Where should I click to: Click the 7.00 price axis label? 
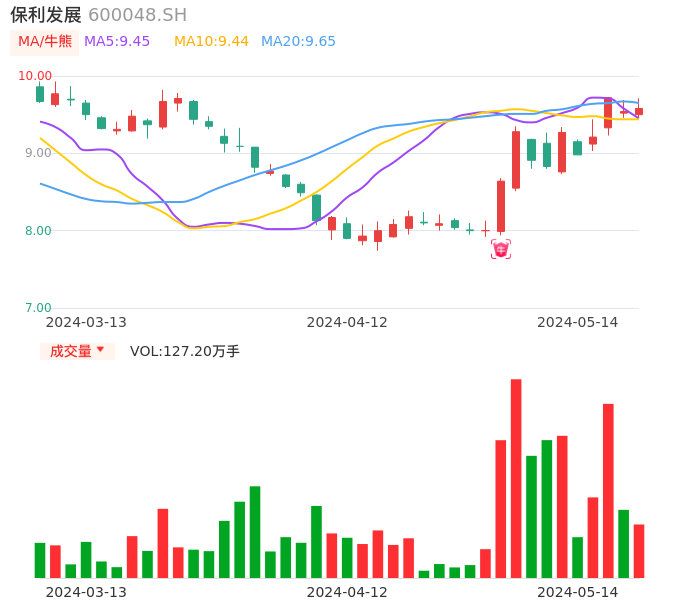click(39, 308)
